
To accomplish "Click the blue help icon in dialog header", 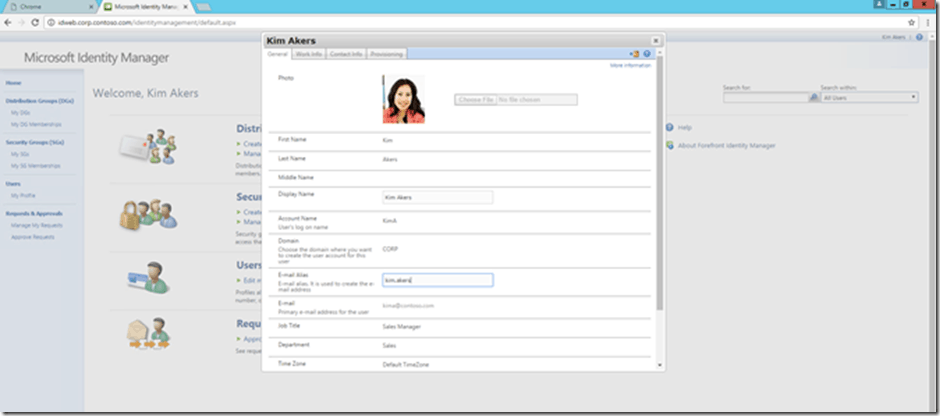I will point(647,54).
